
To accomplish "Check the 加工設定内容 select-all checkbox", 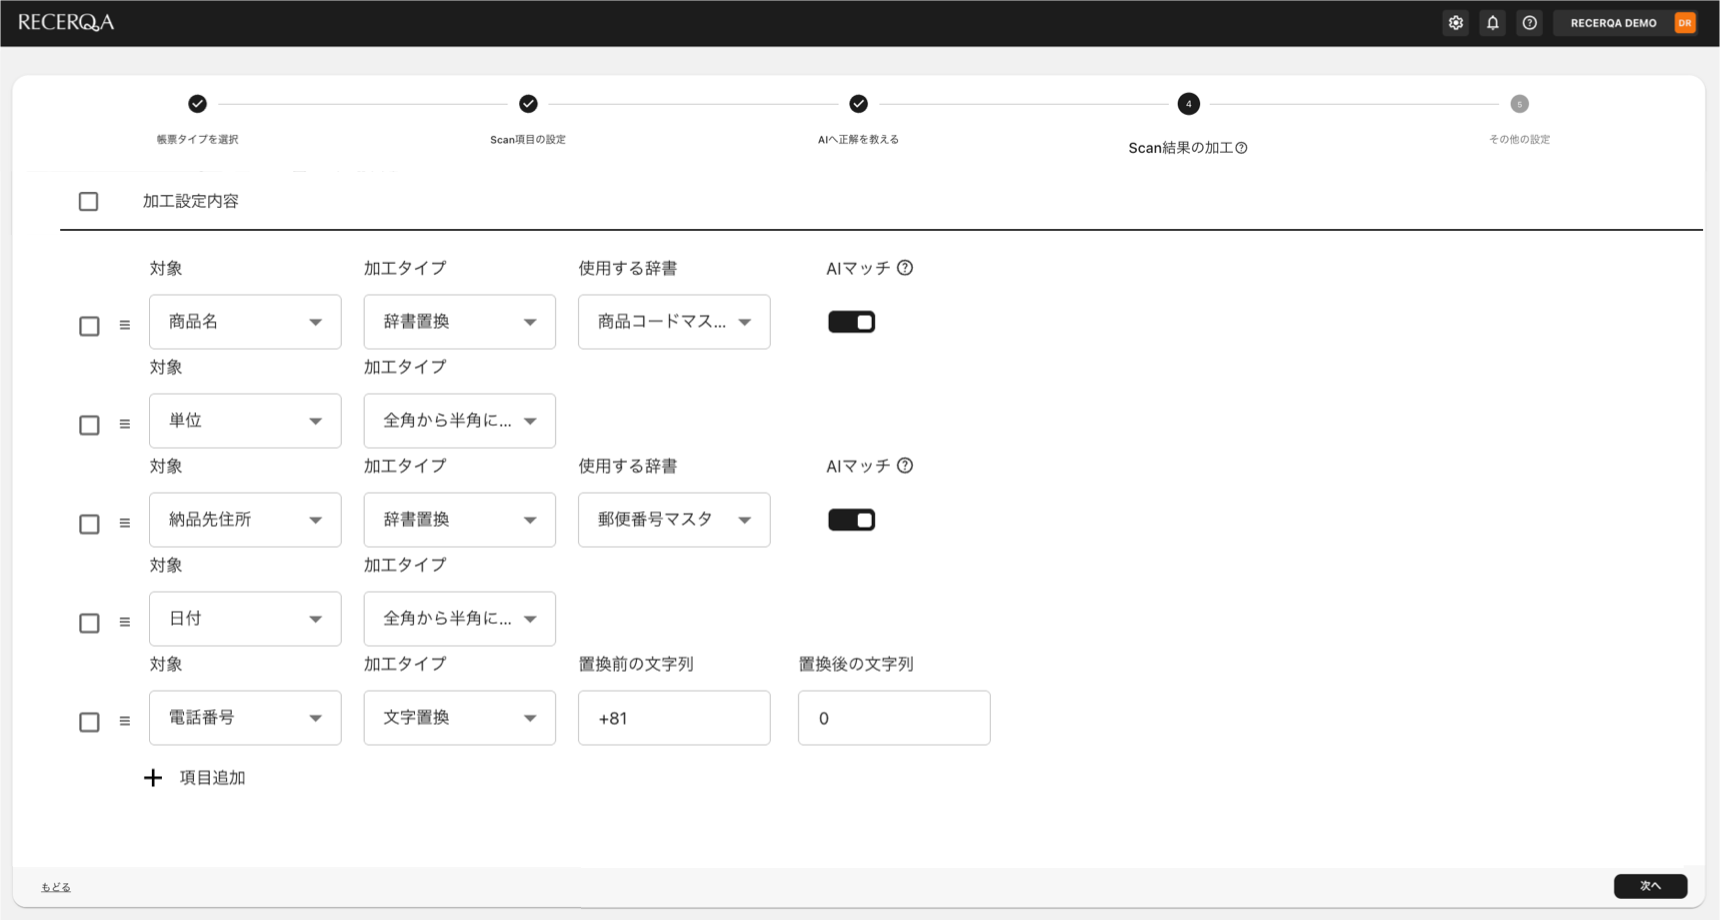I will [x=89, y=202].
